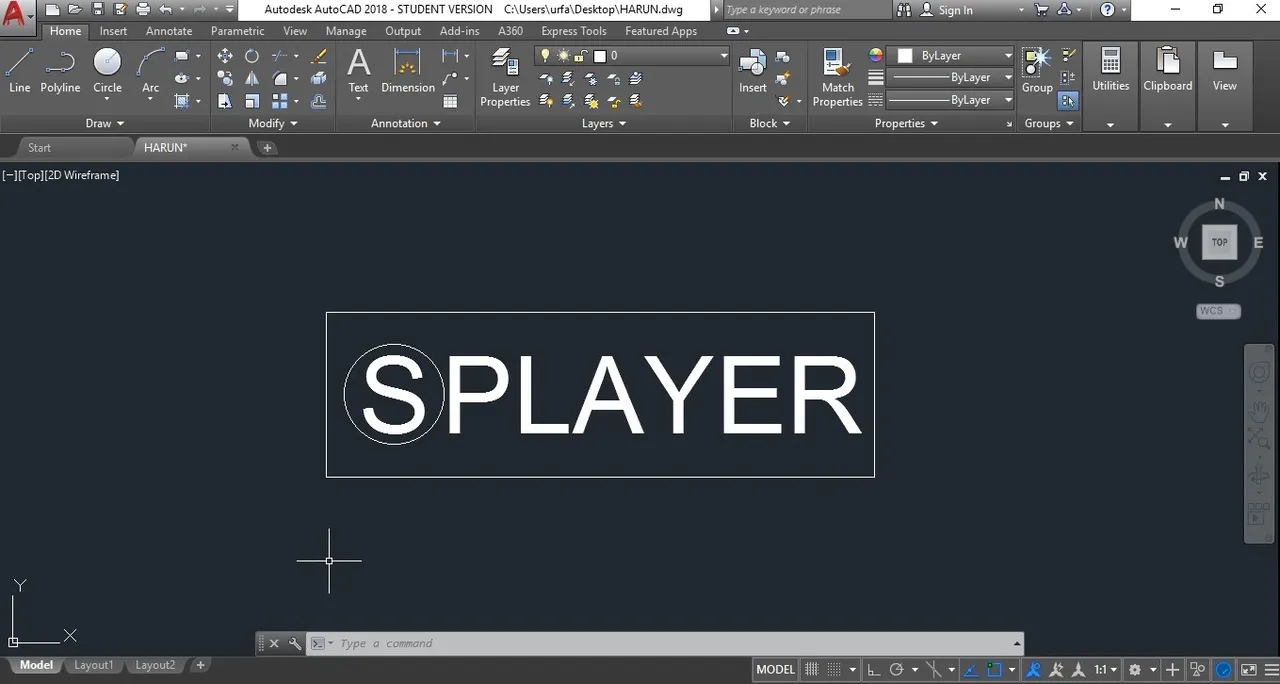This screenshot has width=1280, height=684.
Task: Toggle snap mode in status bar
Action: coord(835,669)
